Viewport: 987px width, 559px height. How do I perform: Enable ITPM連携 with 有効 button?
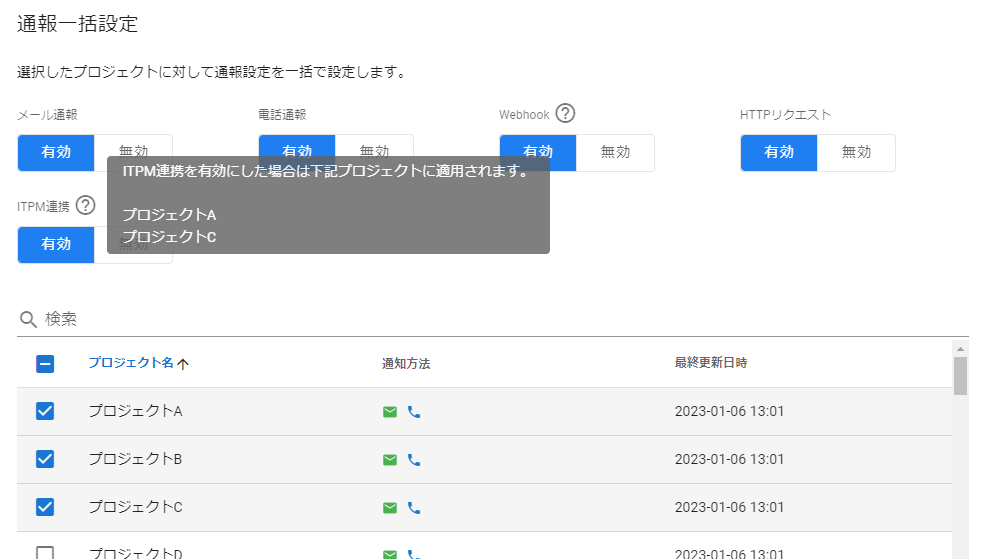[x=56, y=245]
